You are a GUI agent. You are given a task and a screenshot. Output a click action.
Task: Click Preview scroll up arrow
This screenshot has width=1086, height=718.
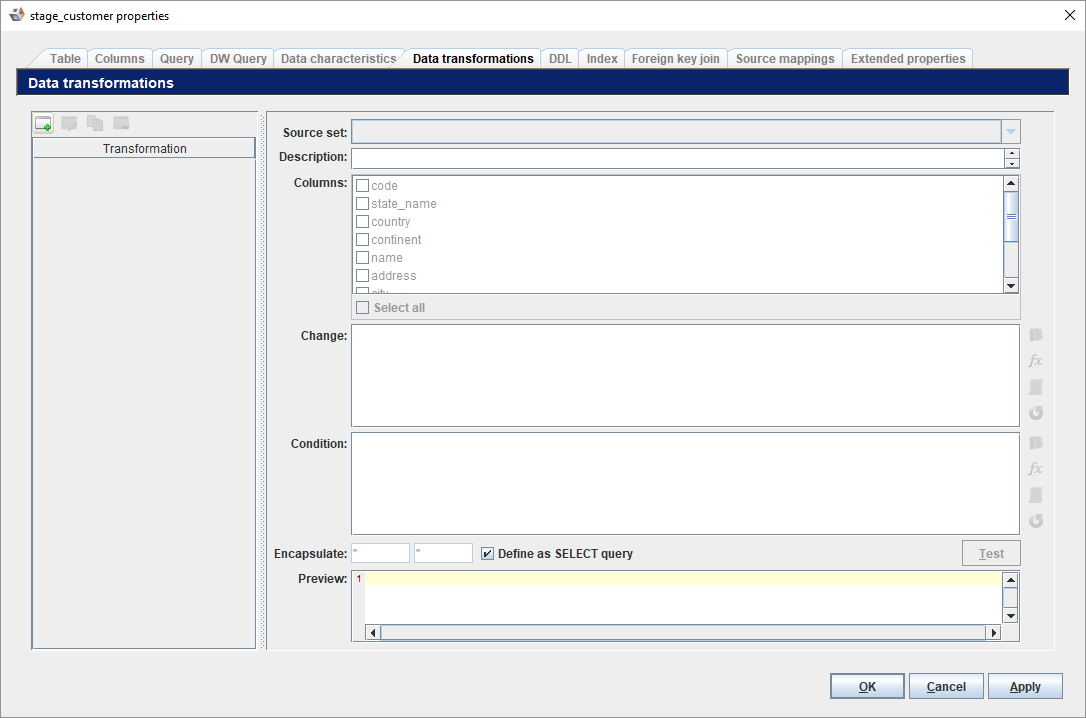click(1011, 580)
